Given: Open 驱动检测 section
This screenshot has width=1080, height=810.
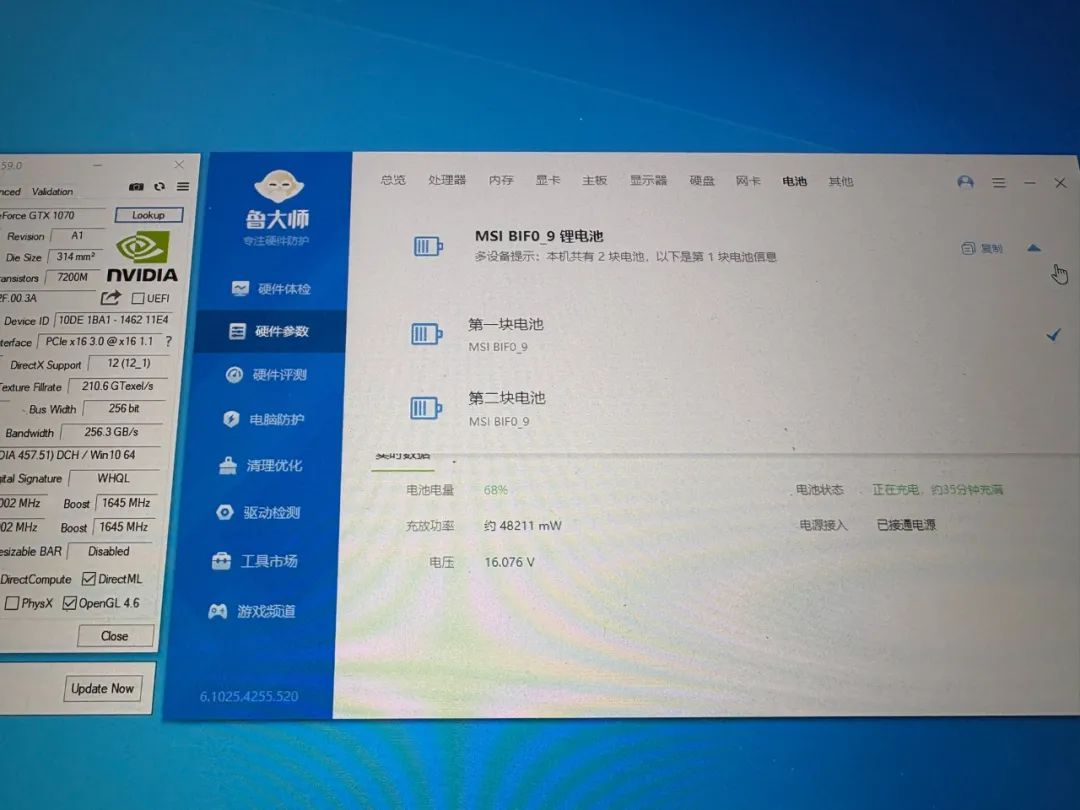Looking at the screenshot, I should click(x=258, y=512).
